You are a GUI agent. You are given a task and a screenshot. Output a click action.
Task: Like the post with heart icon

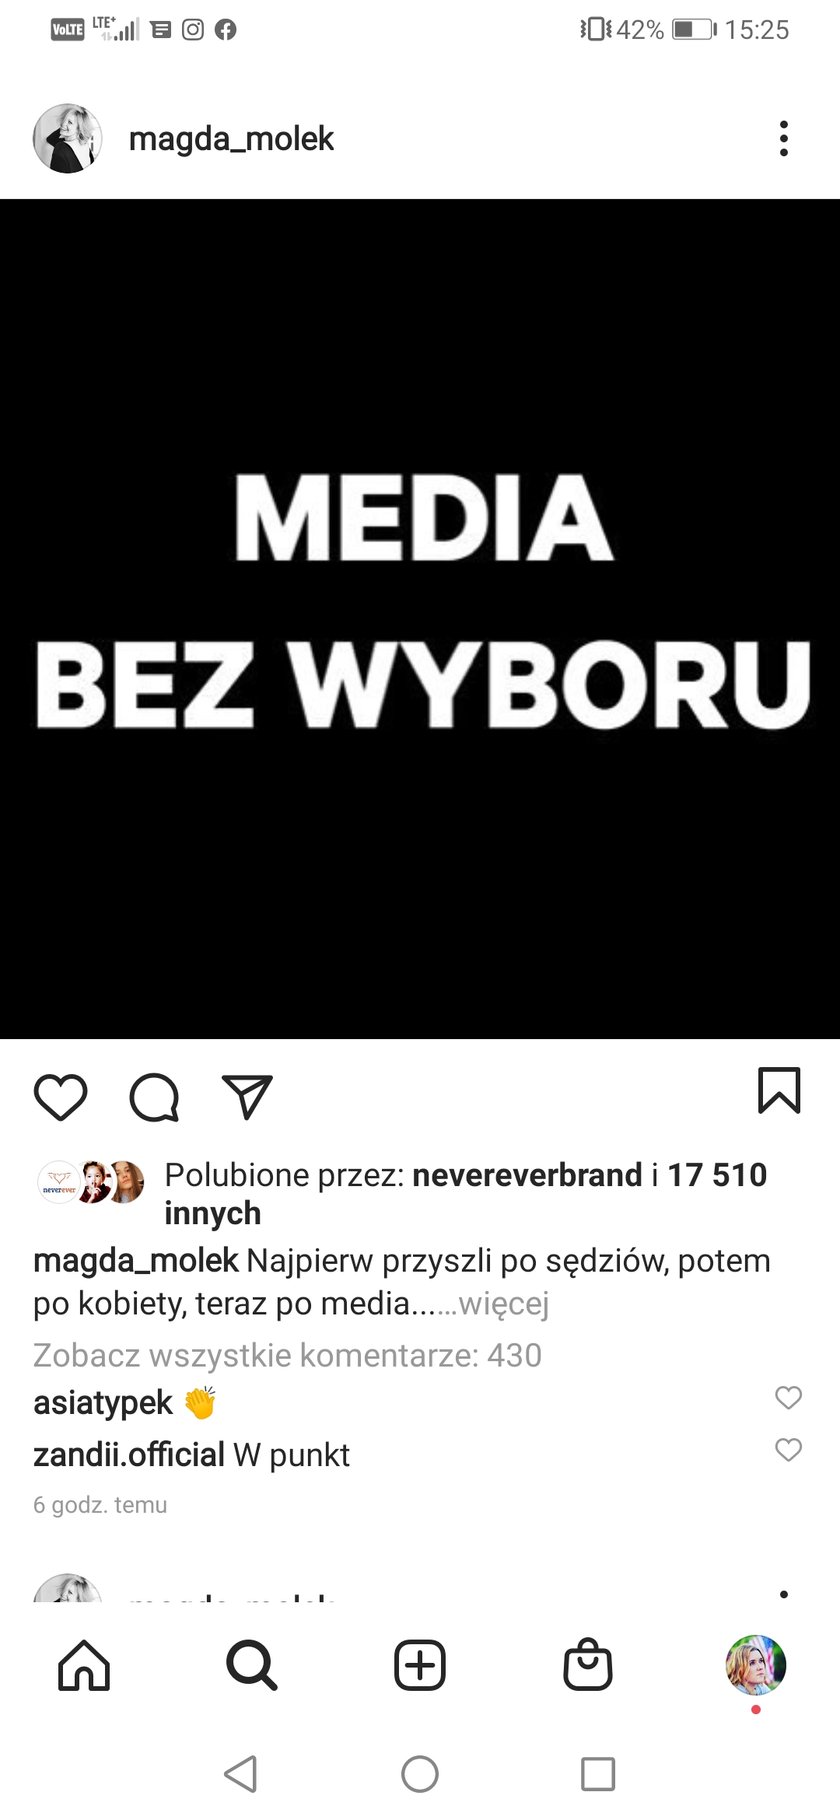click(61, 1097)
